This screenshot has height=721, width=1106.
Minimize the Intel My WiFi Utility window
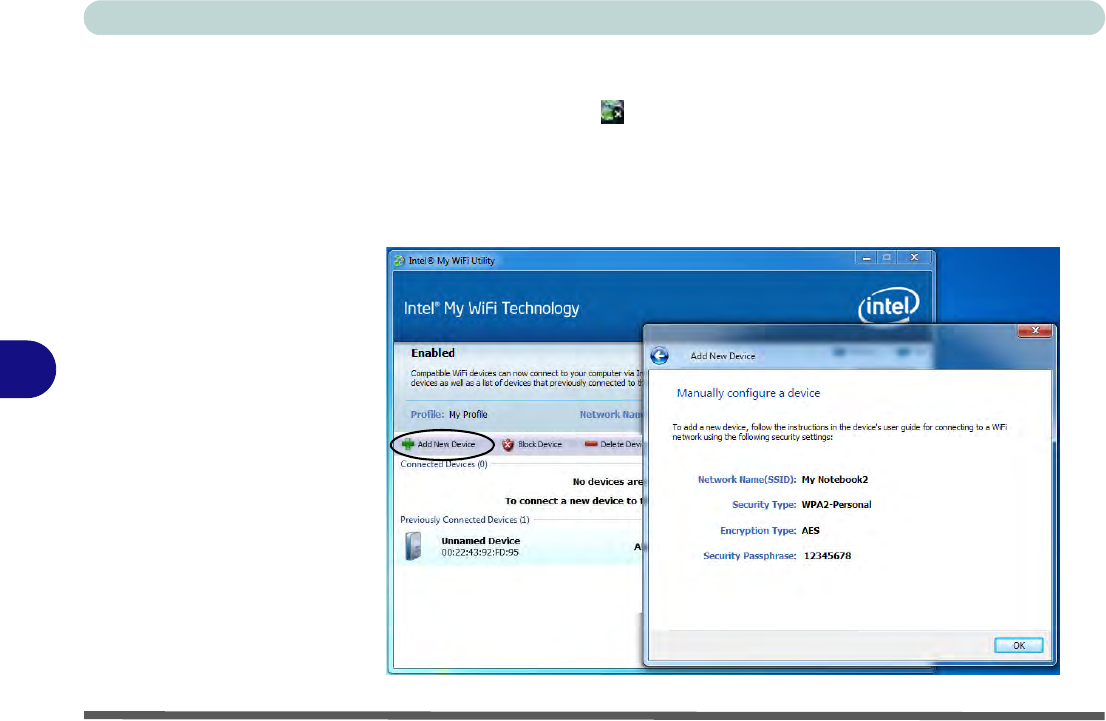tap(861, 259)
